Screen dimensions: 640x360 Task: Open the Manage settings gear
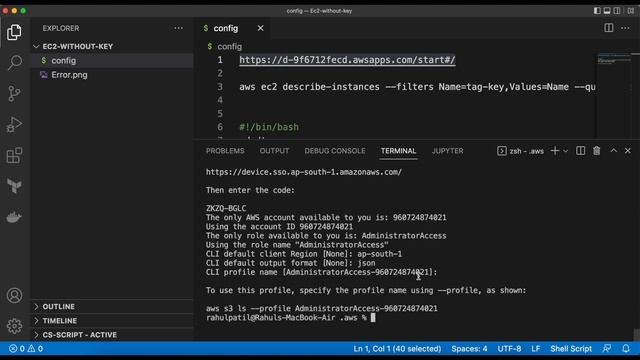[x=14, y=326]
